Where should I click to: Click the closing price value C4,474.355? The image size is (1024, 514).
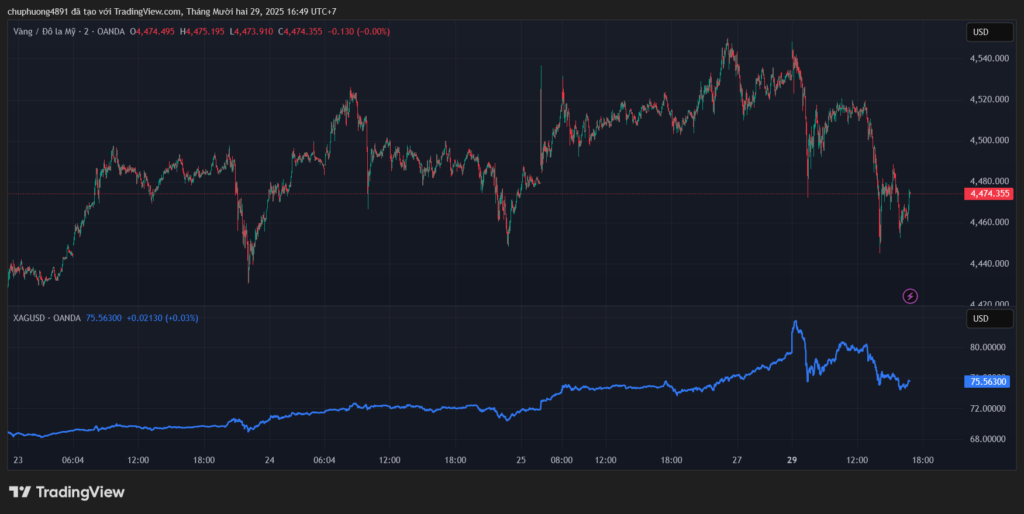(307, 31)
